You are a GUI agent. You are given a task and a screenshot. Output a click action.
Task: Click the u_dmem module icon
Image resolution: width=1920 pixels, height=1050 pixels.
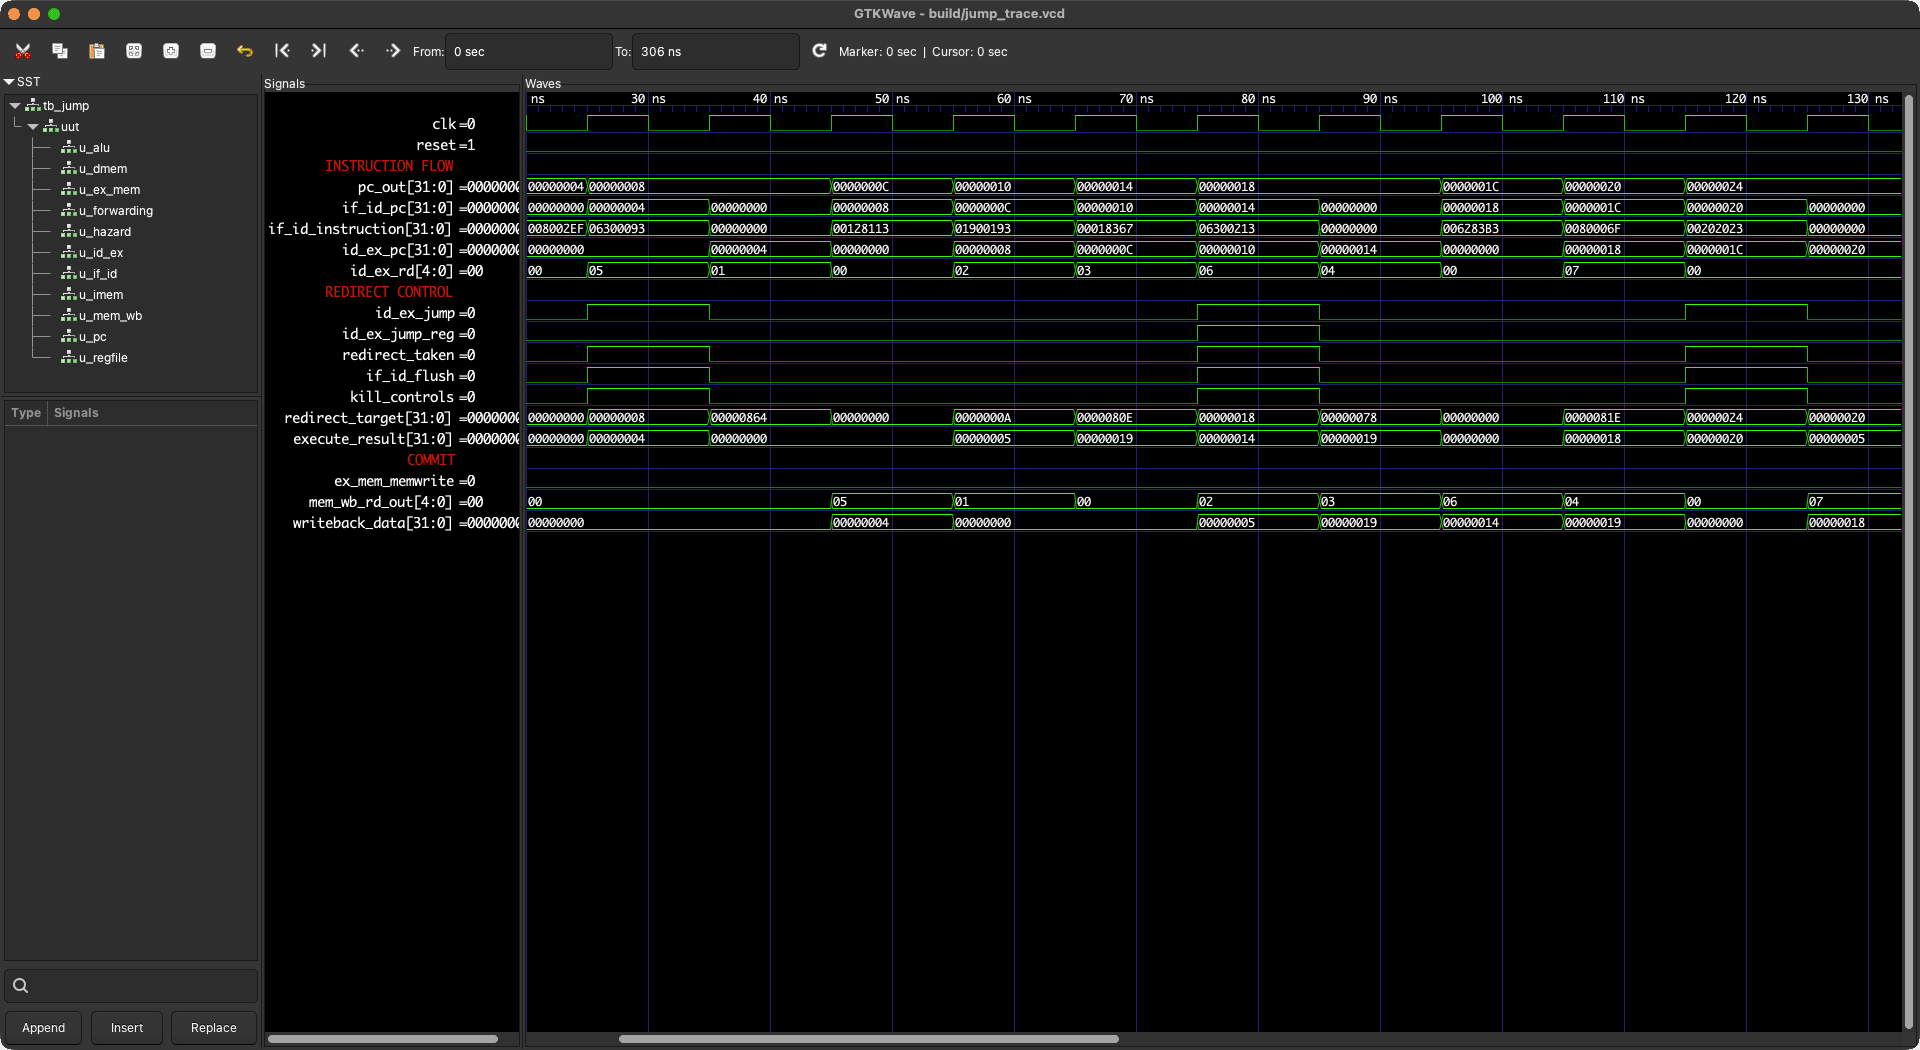69,169
